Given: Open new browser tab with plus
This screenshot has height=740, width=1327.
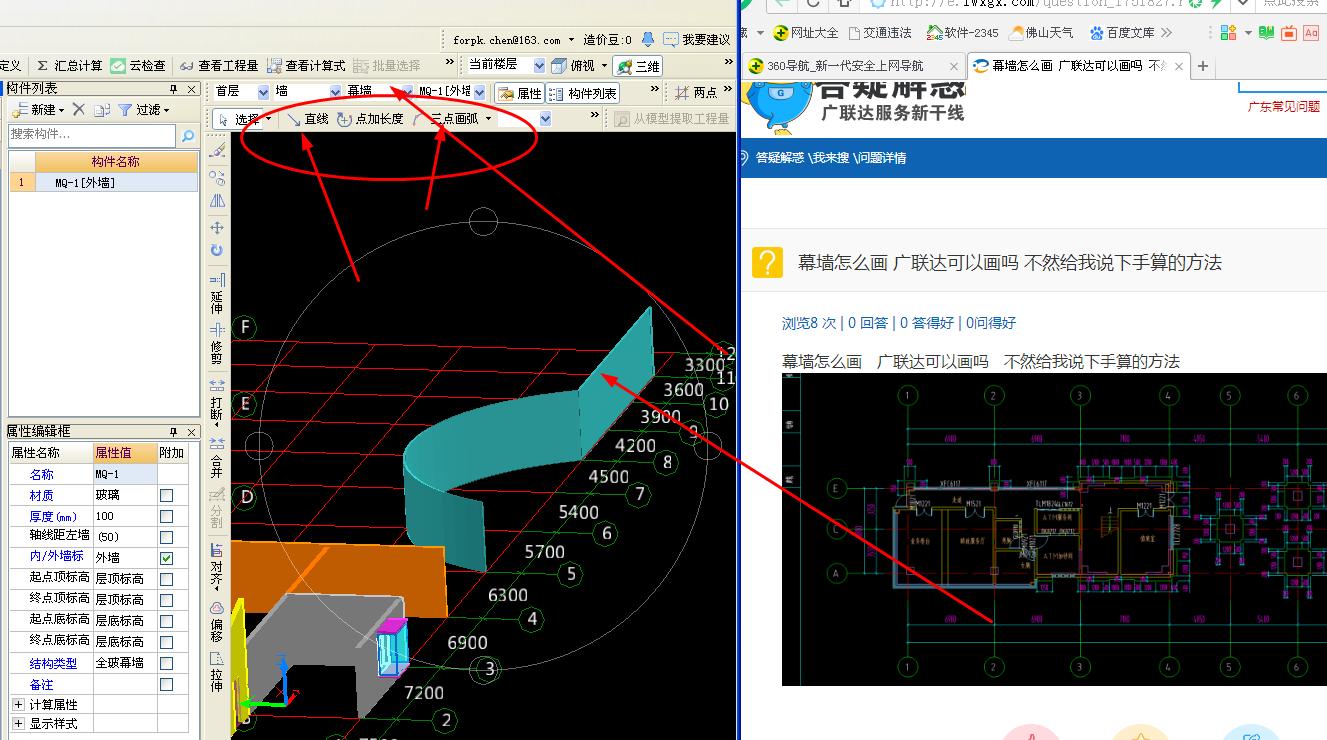Looking at the screenshot, I should 1203,66.
